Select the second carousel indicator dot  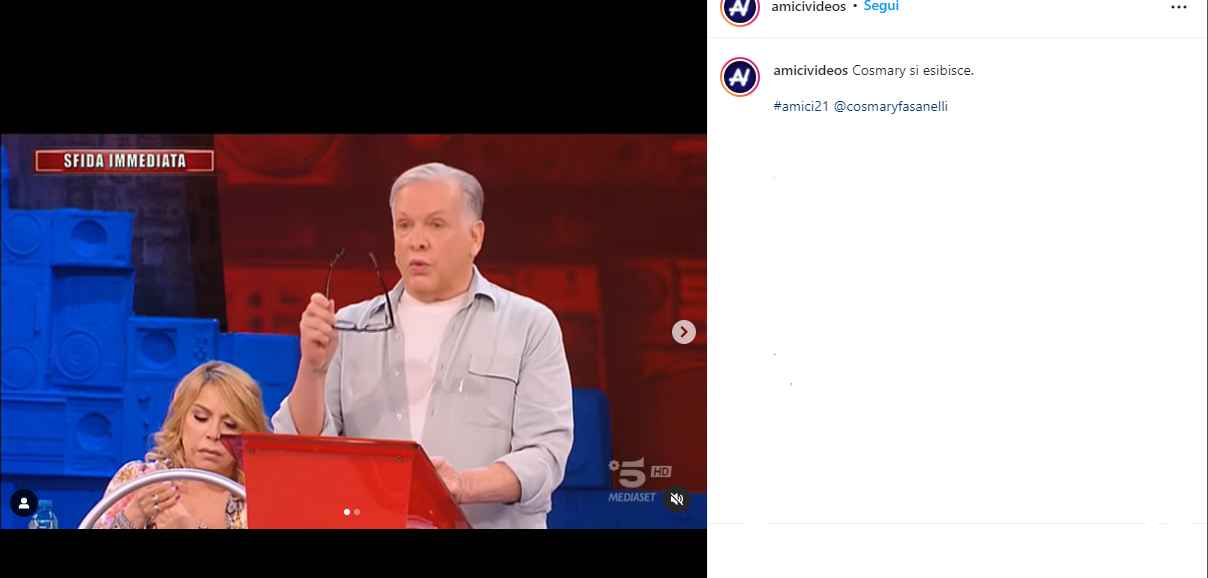click(357, 512)
